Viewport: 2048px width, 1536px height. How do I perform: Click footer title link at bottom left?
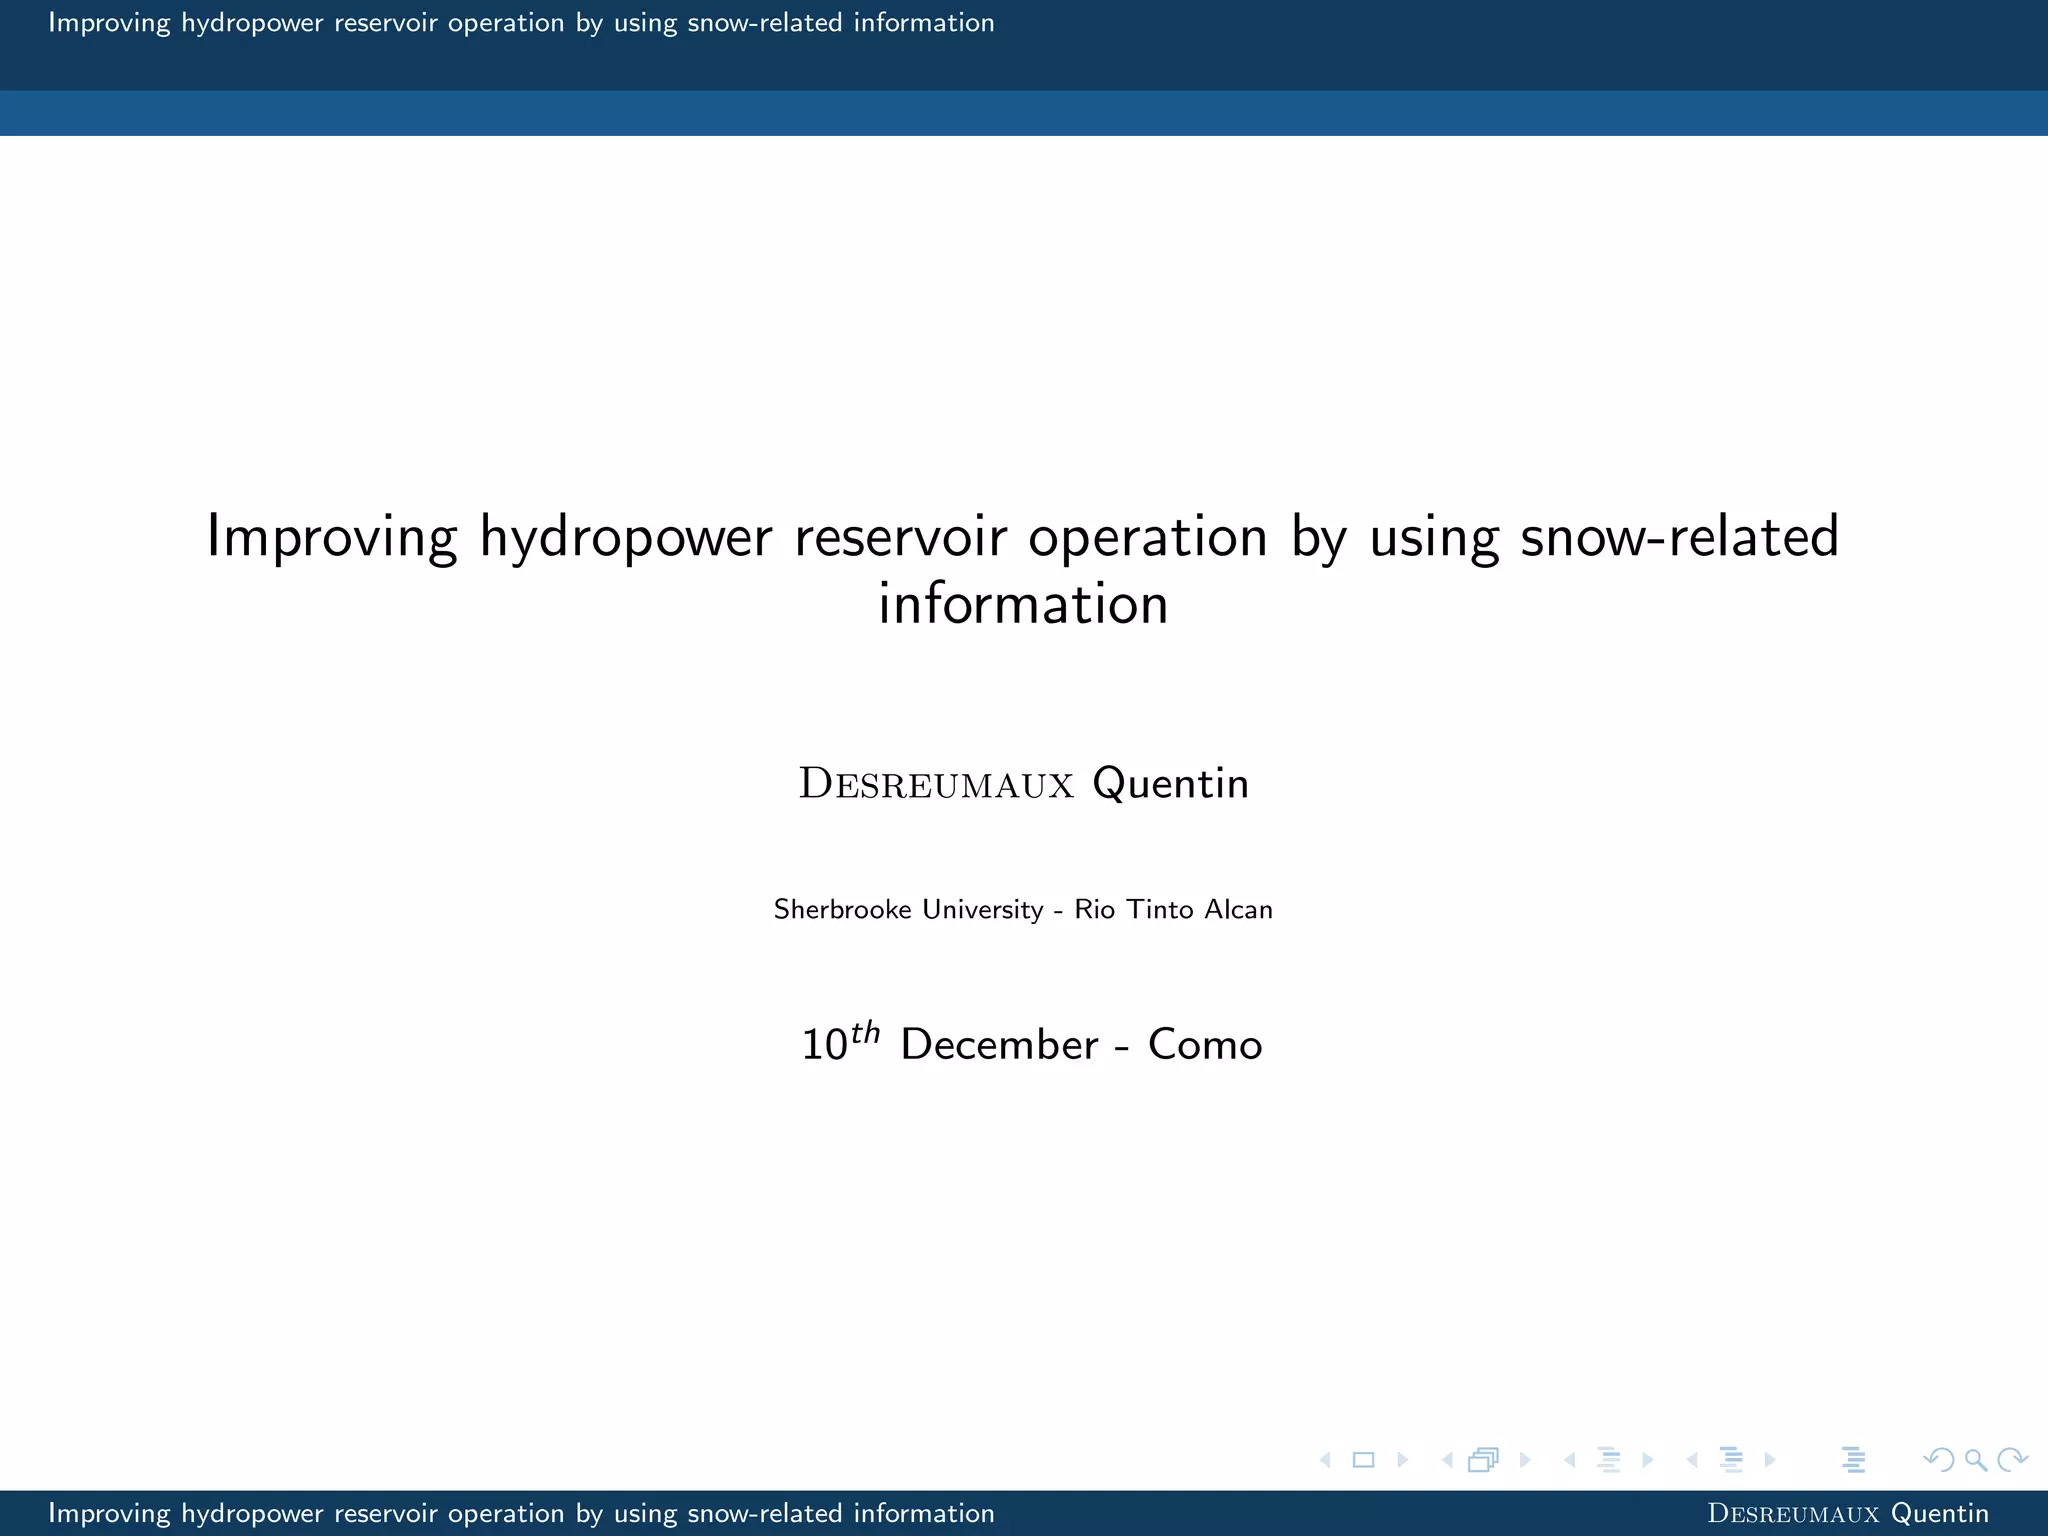pyautogui.click(x=521, y=1513)
